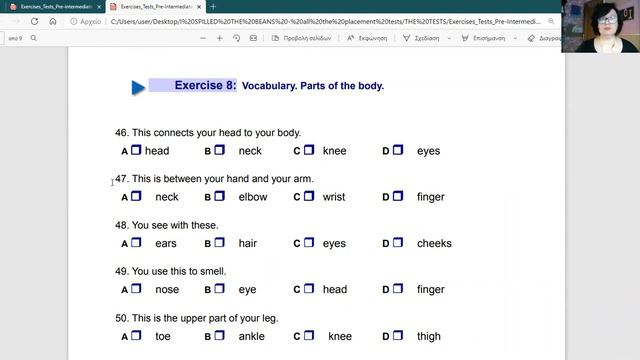Reload the page with the refresh icon
The height and width of the screenshot is (360, 640).
click(34, 21)
